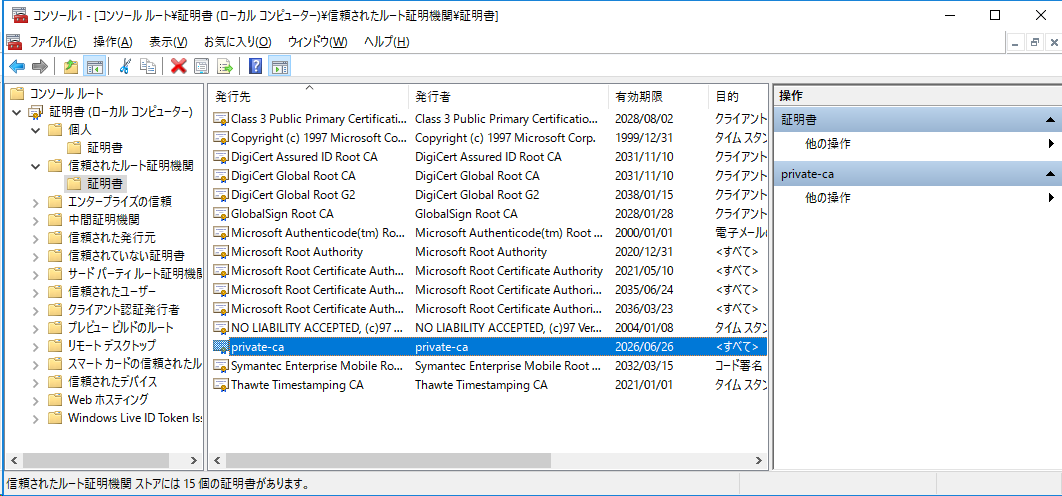Image resolution: width=1062 pixels, height=496 pixels.
Task: Select Windows Live ID Token Issuer folder
Action: click(135, 417)
